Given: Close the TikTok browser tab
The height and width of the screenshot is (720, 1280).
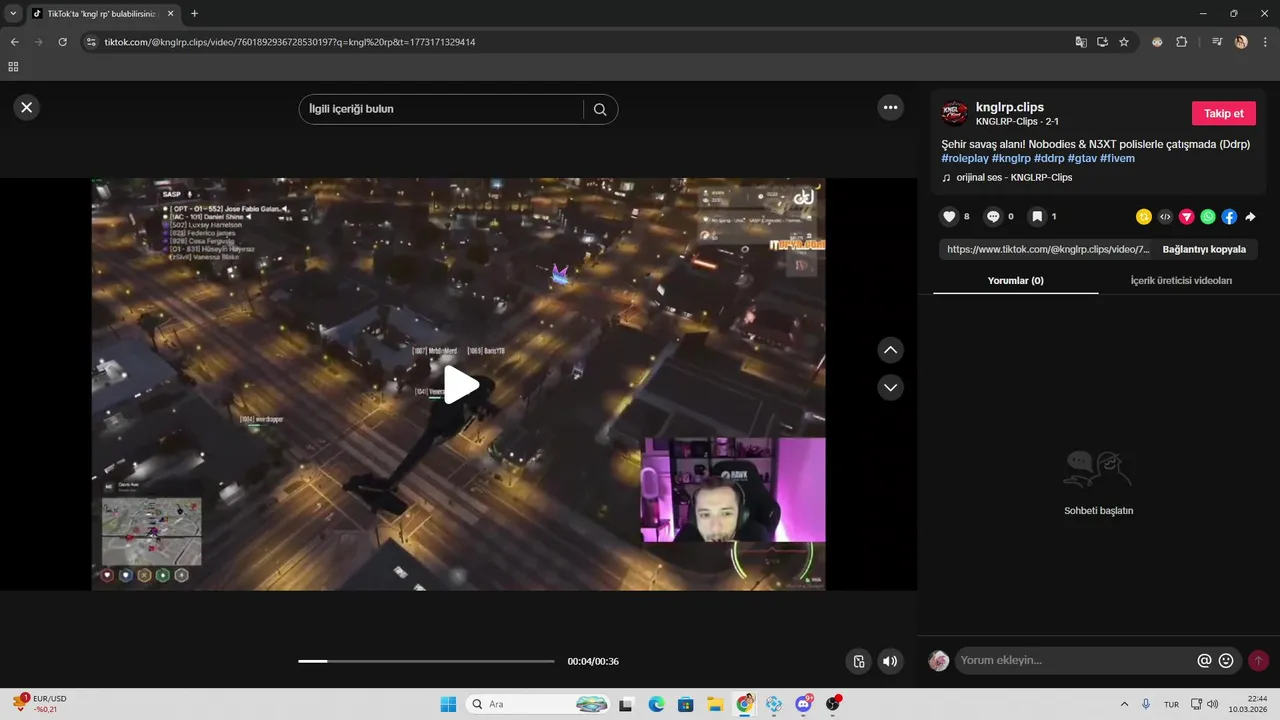Looking at the screenshot, I should coord(172,14).
